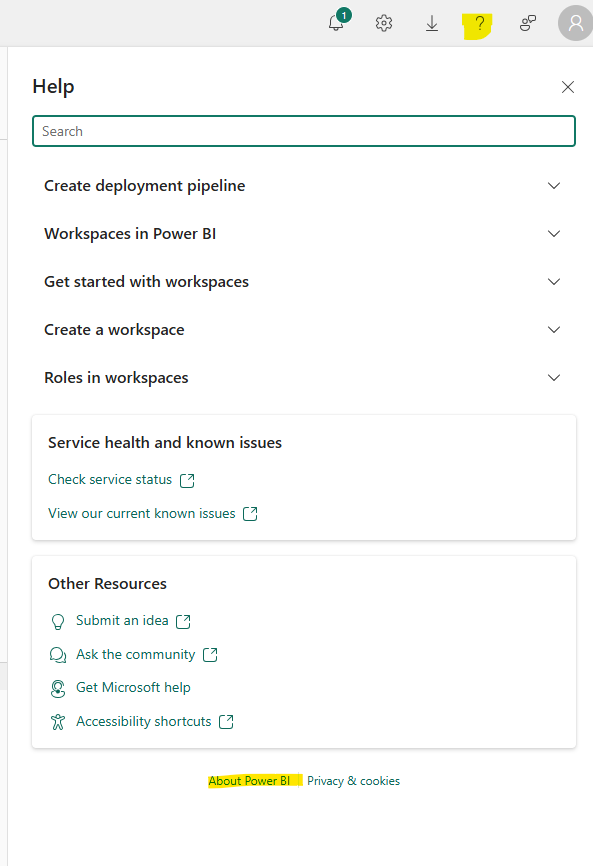Screen dimensions: 593x866
Task: Close the Help pane
Action: [x=568, y=87]
